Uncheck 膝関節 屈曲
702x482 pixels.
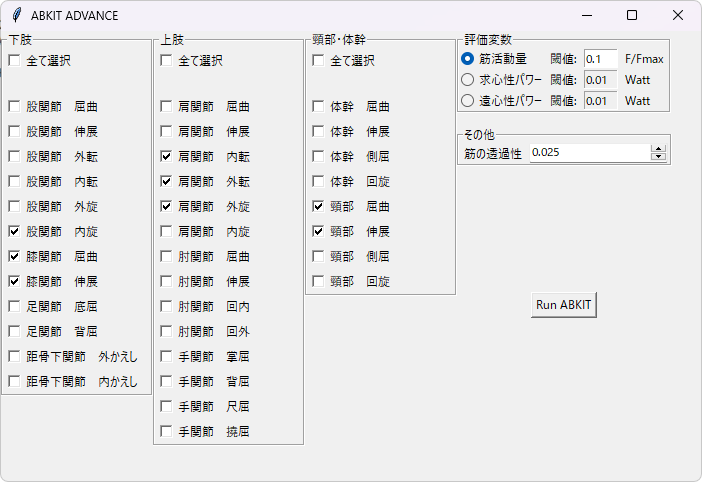click(x=14, y=256)
